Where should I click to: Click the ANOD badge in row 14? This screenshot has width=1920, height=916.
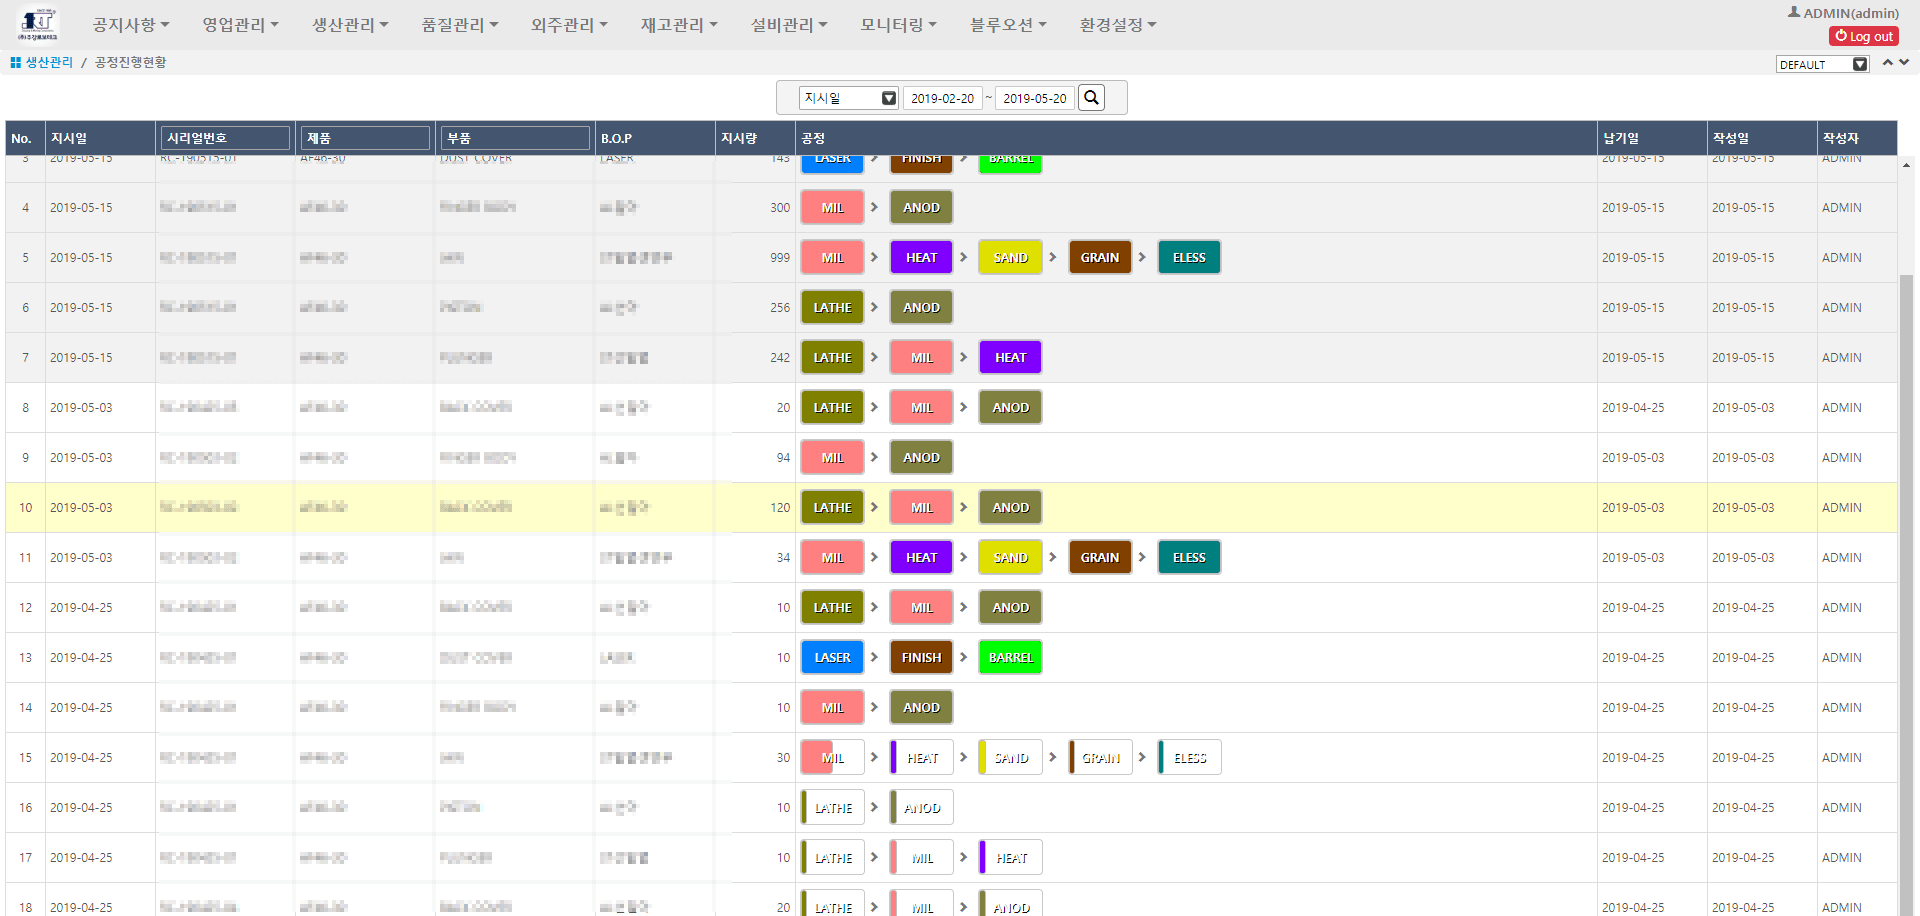click(x=920, y=707)
